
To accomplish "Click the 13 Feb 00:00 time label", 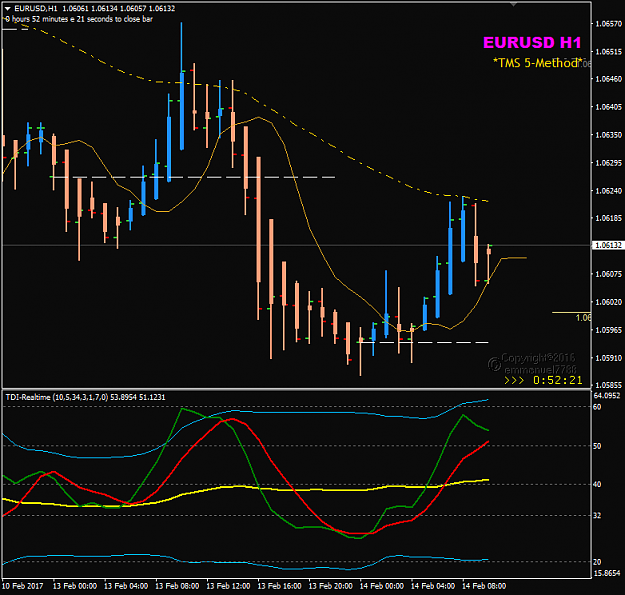I will click(x=75, y=586).
